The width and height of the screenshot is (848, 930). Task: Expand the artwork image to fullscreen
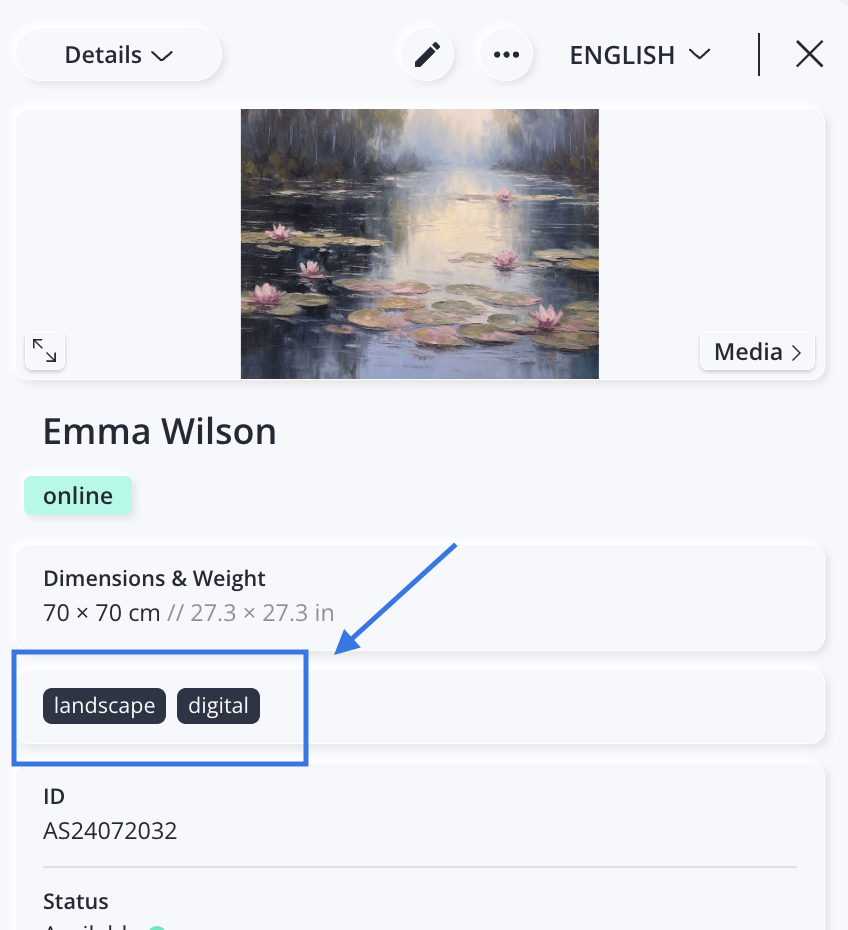click(x=44, y=351)
